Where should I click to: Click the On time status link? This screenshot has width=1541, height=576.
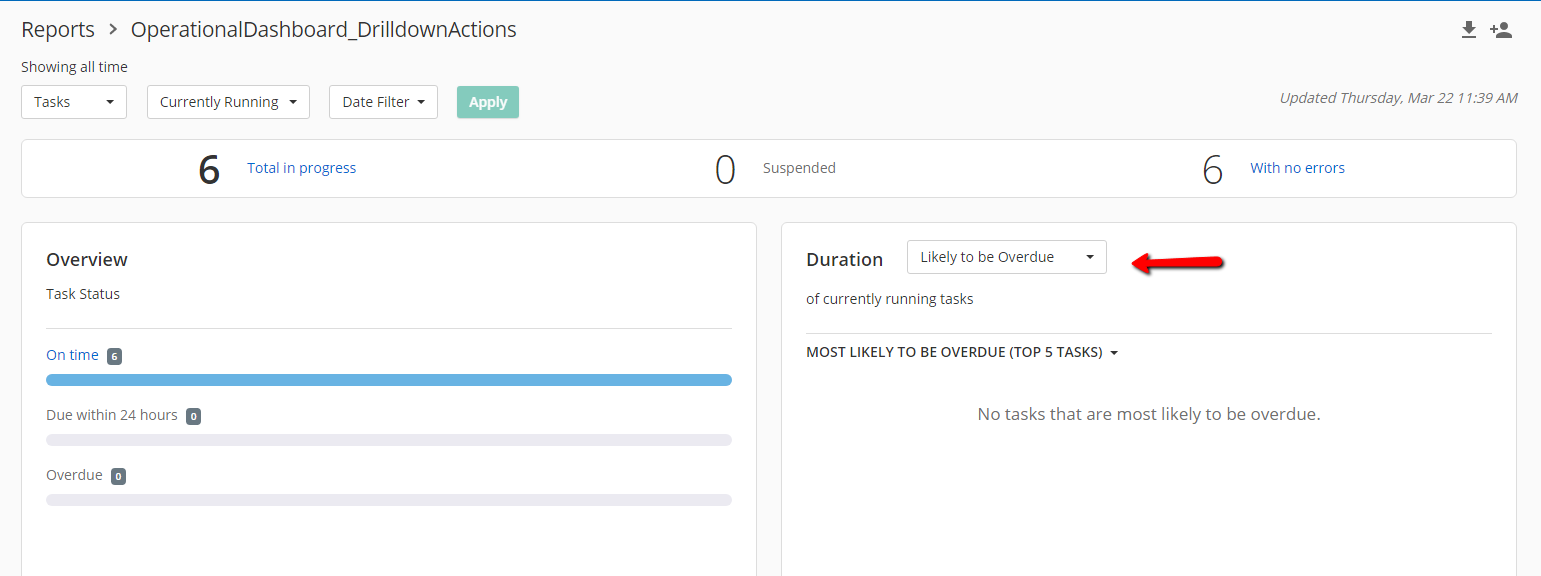(x=72, y=355)
